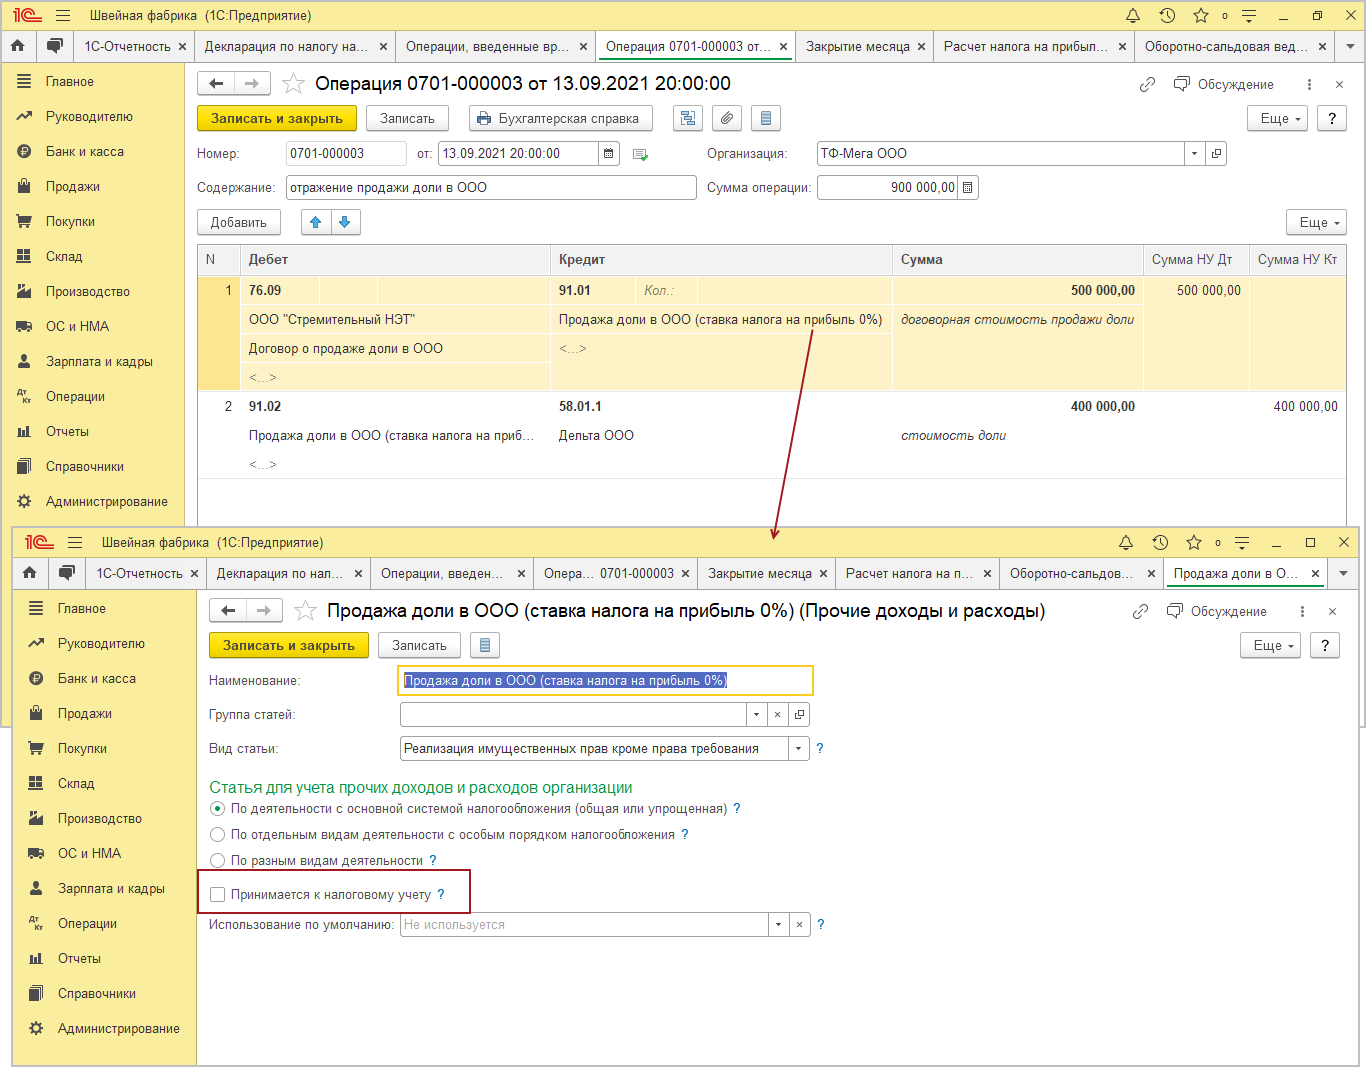Open organization ТФ-Мега ООО card icon
This screenshot has width=1366, height=1082.
1216,154
